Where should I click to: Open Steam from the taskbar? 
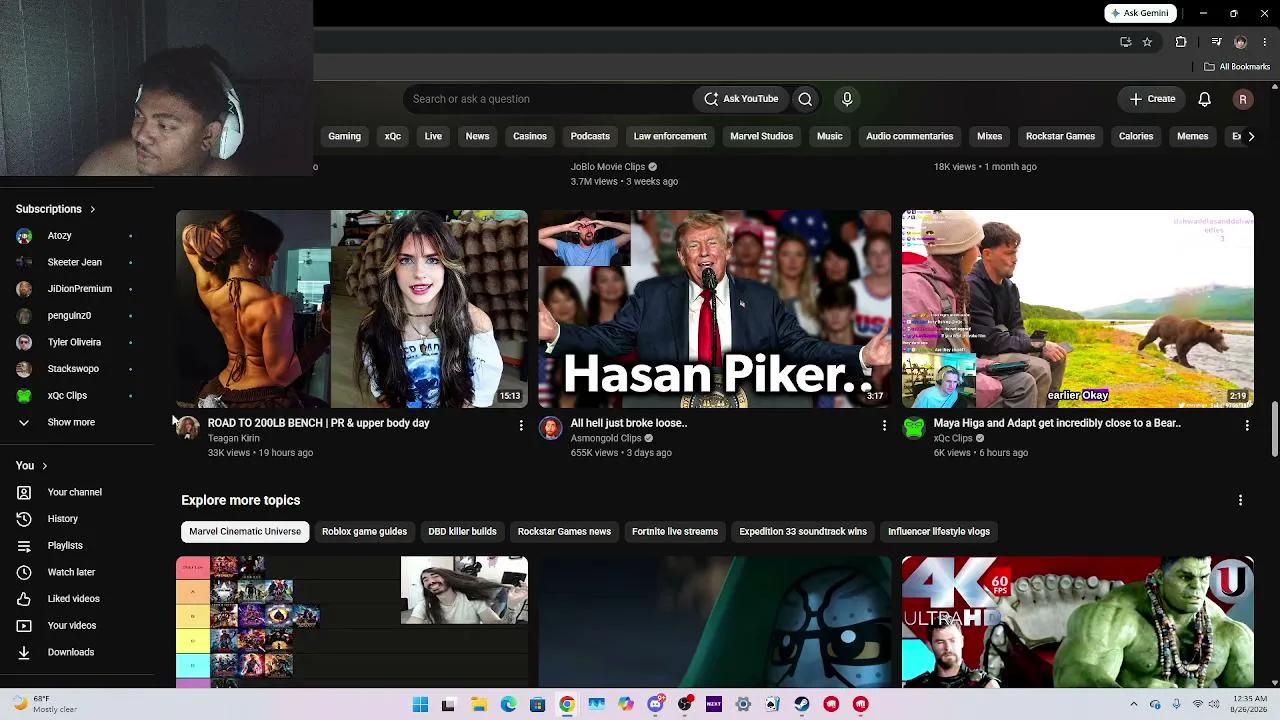[x=802, y=704]
